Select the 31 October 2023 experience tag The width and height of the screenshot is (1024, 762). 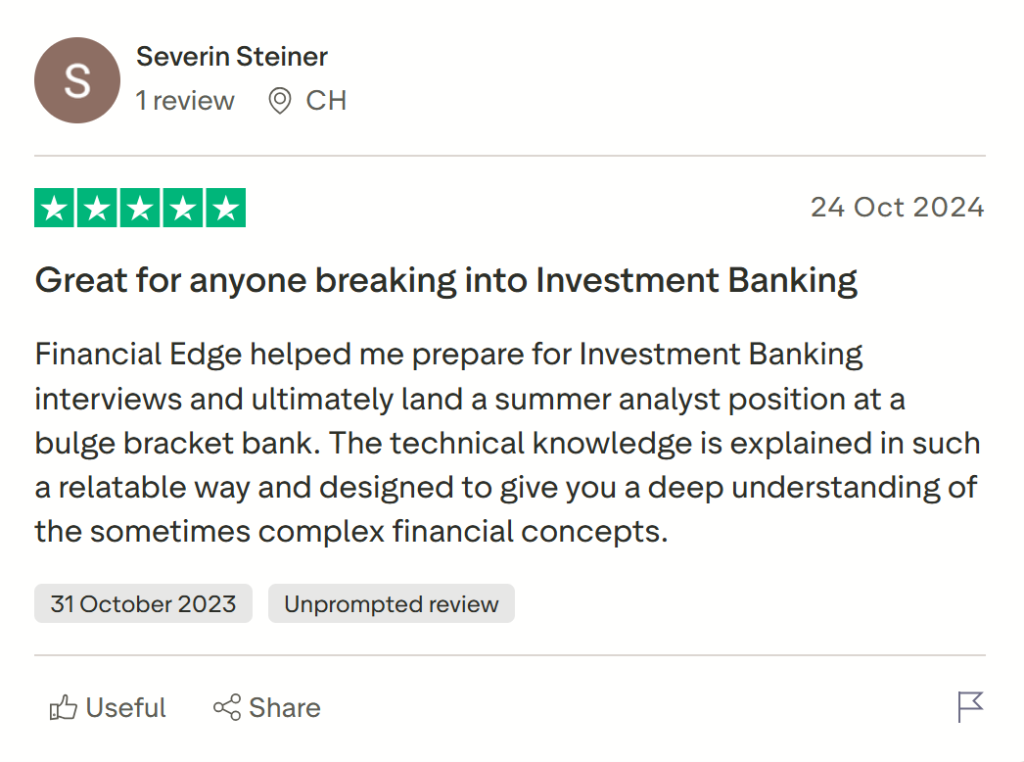coord(142,603)
